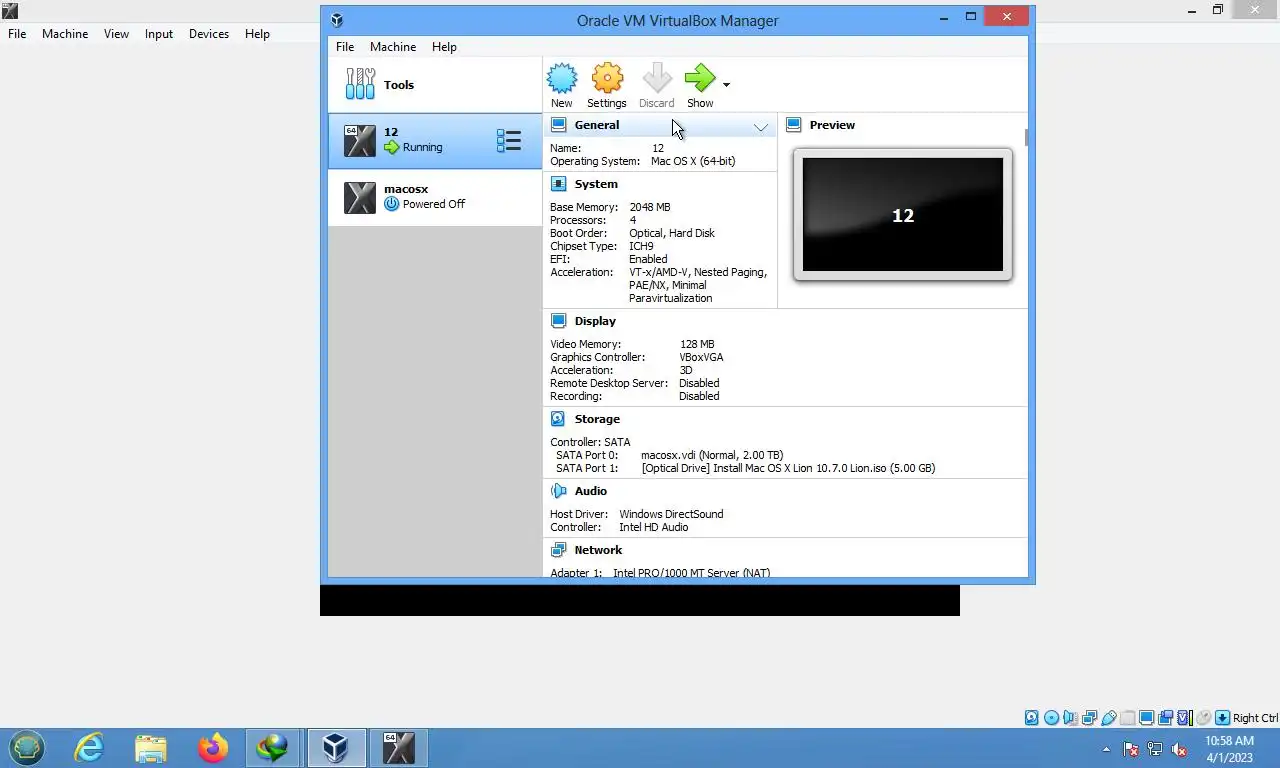This screenshot has width=1280, height=768.
Task: Click the Audio section speaker icon
Action: coord(558,491)
